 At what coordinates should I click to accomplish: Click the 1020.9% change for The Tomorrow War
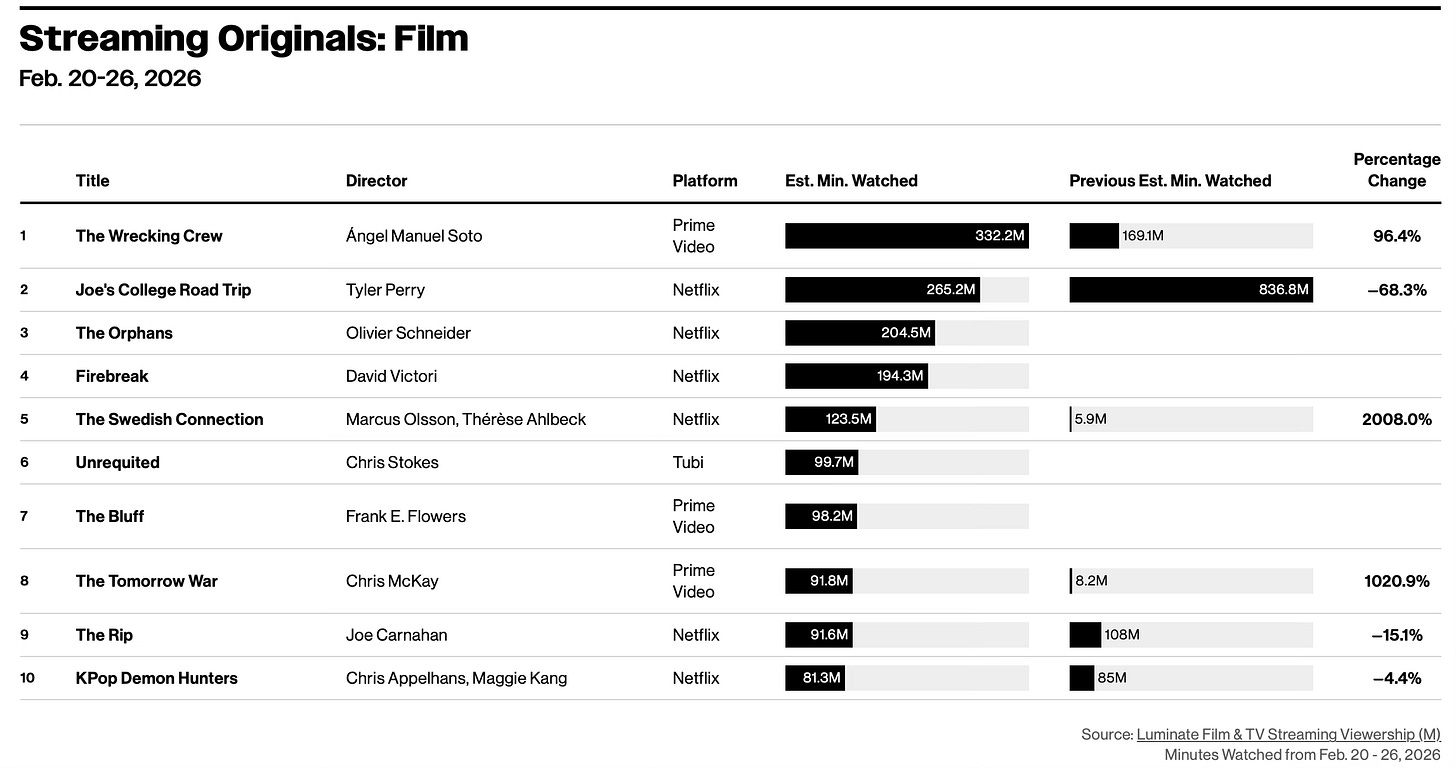tap(1397, 581)
